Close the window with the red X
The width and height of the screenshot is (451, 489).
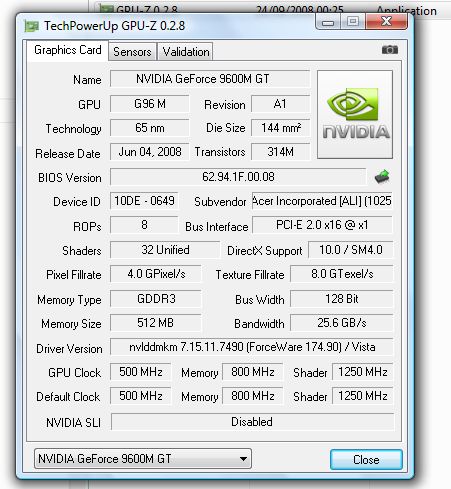386,22
